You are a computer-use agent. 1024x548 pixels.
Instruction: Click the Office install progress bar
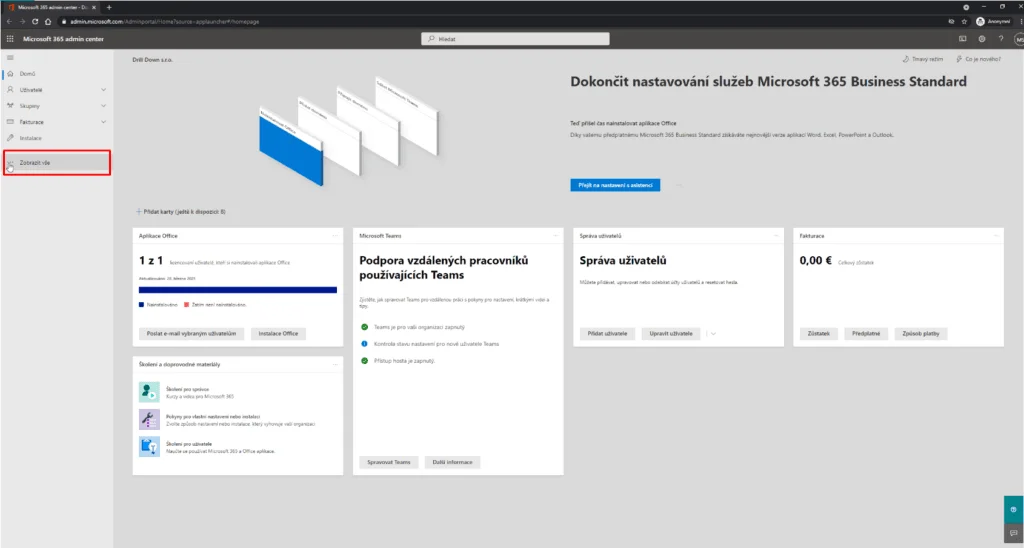(238, 290)
